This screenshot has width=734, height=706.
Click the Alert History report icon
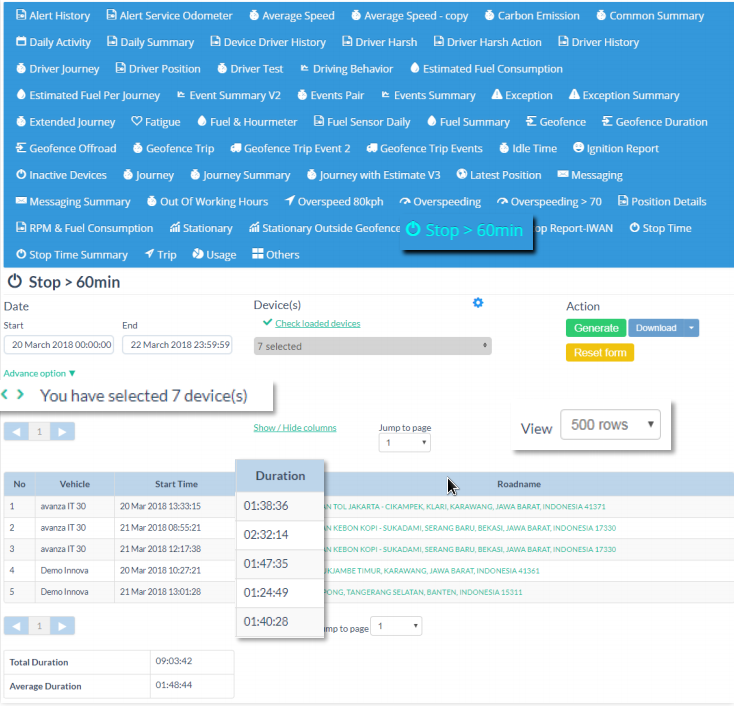click(21, 15)
